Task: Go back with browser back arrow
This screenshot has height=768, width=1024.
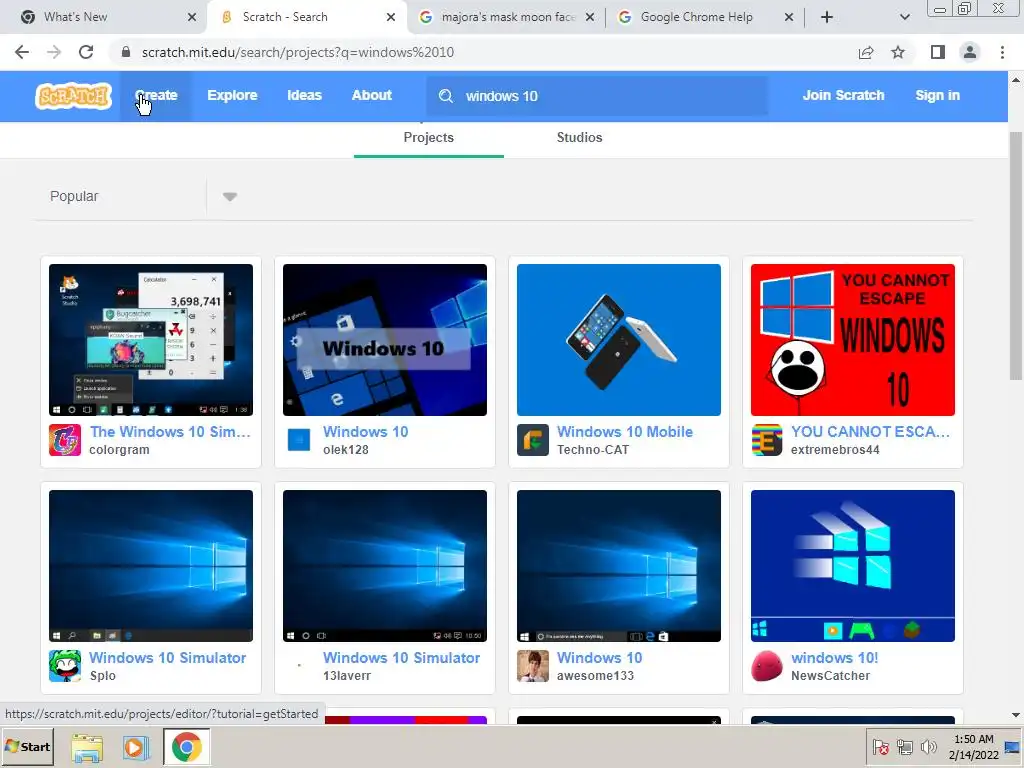Action: (22, 52)
